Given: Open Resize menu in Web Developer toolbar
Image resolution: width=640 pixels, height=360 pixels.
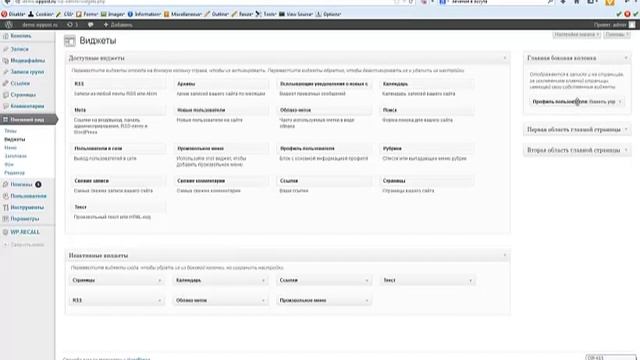Looking at the screenshot, I should pos(242,14).
